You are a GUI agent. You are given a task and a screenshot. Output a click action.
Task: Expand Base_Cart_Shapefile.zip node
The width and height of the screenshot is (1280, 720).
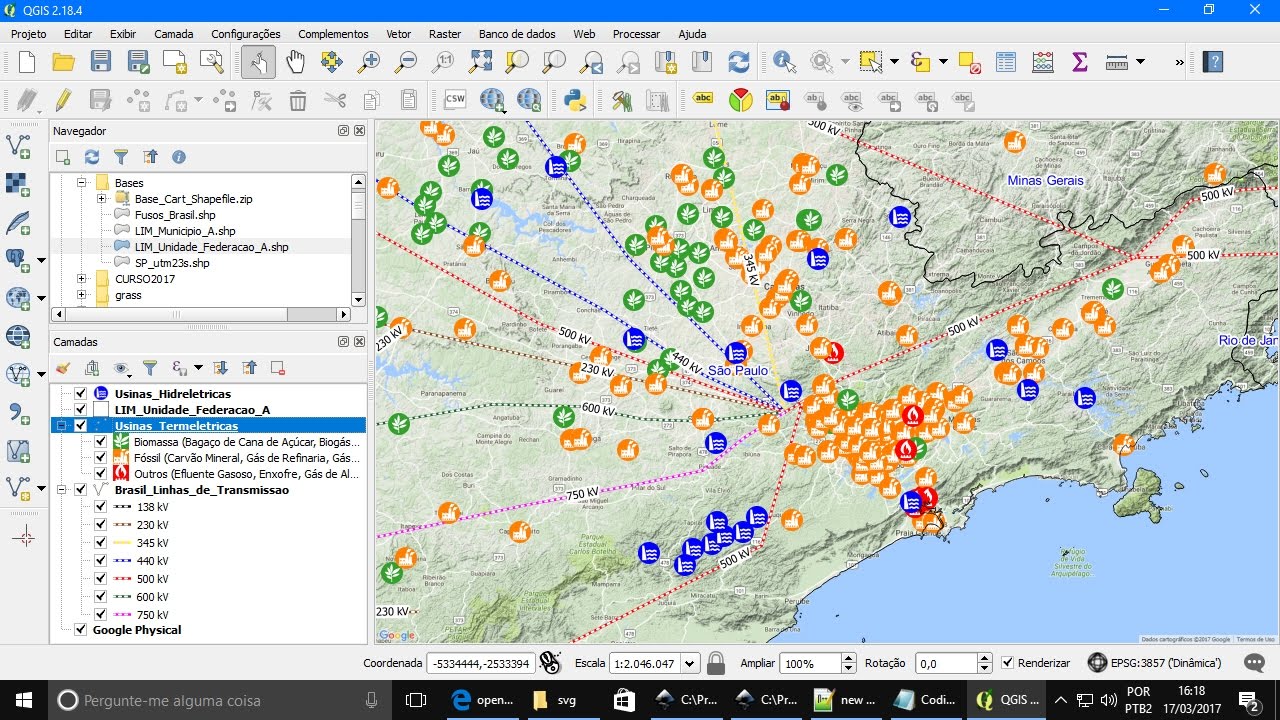tap(102, 199)
